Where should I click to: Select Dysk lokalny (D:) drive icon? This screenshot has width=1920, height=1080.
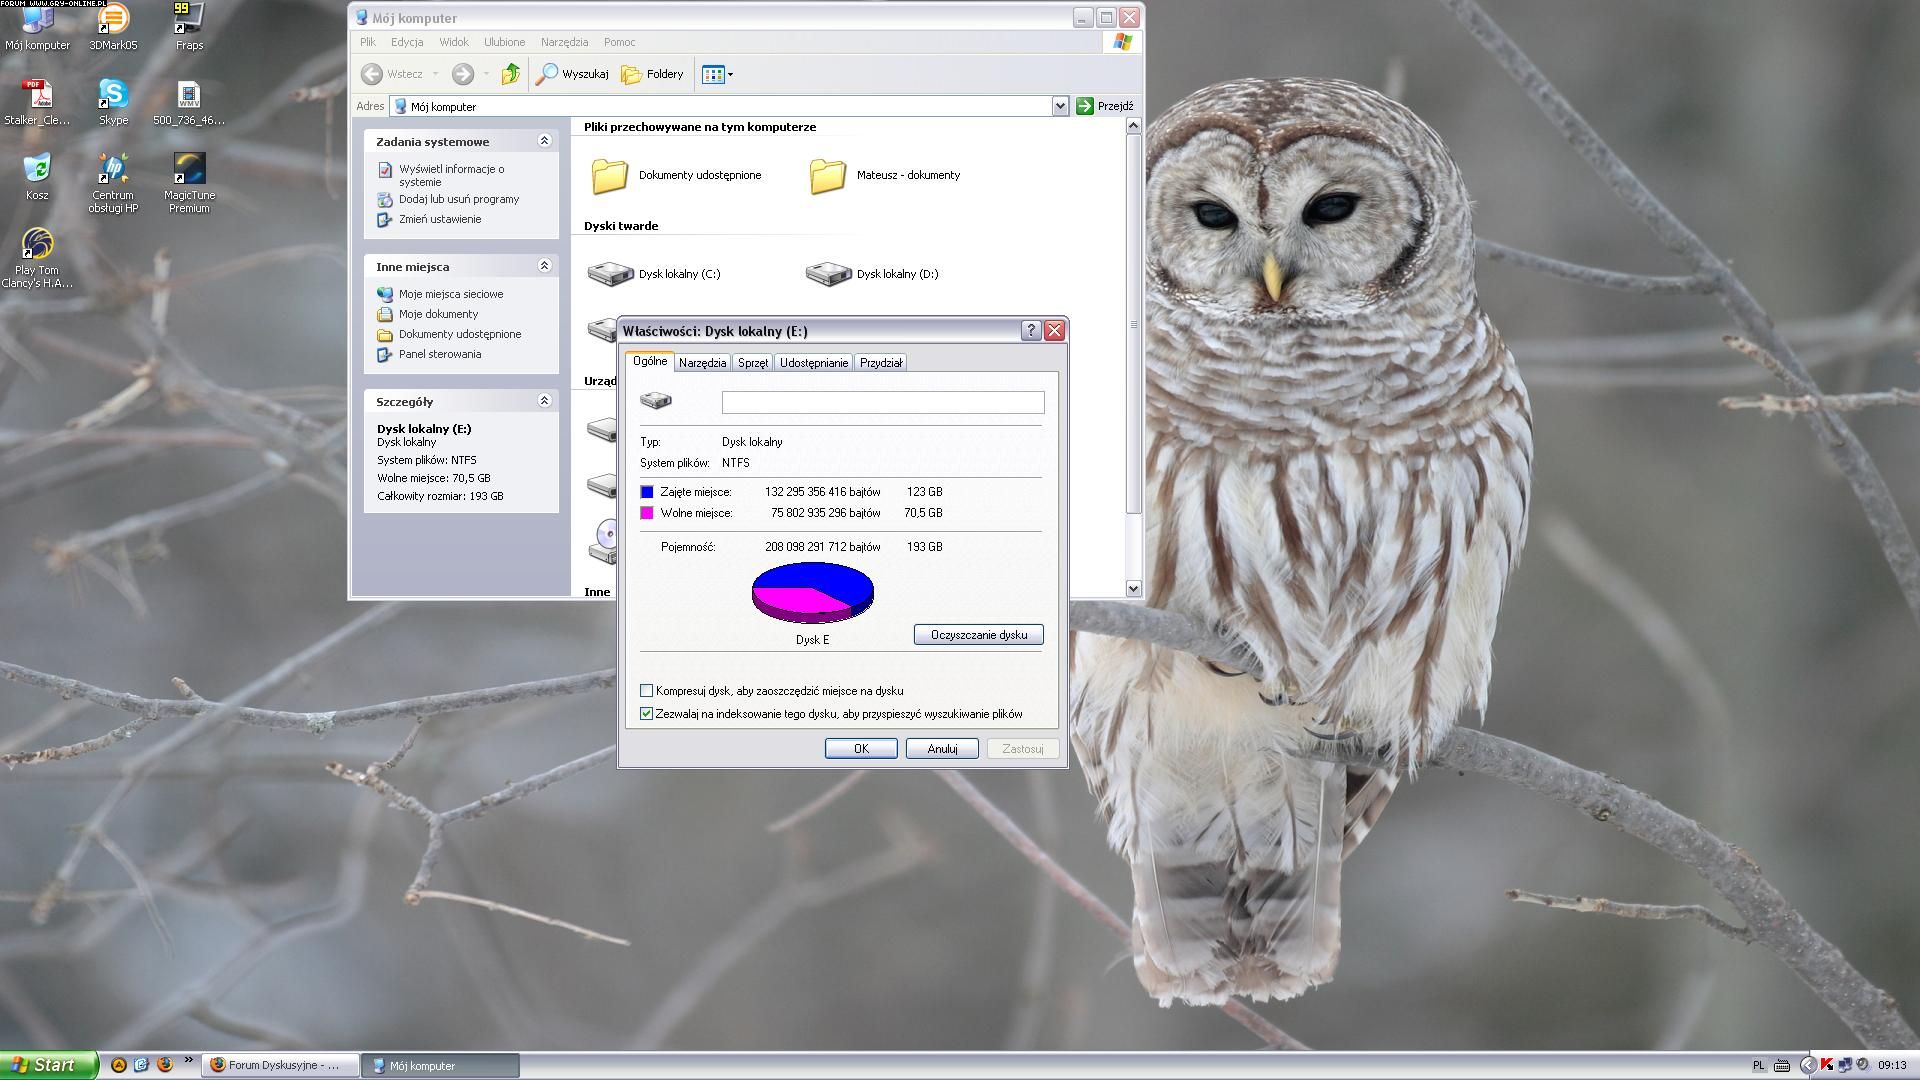[x=828, y=273]
